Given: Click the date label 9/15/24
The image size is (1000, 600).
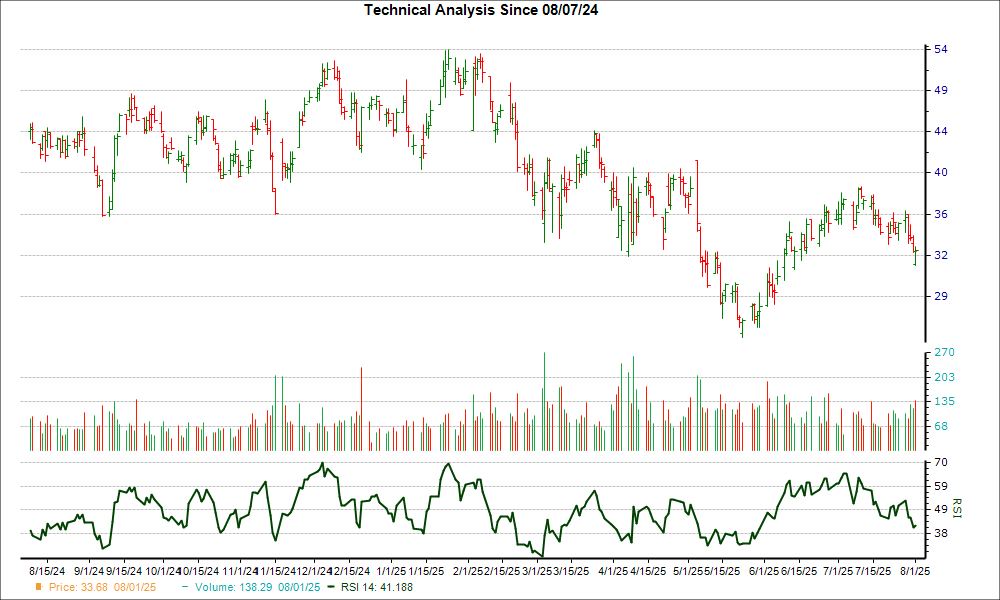Looking at the screenshot, I should tap(124, 571).
